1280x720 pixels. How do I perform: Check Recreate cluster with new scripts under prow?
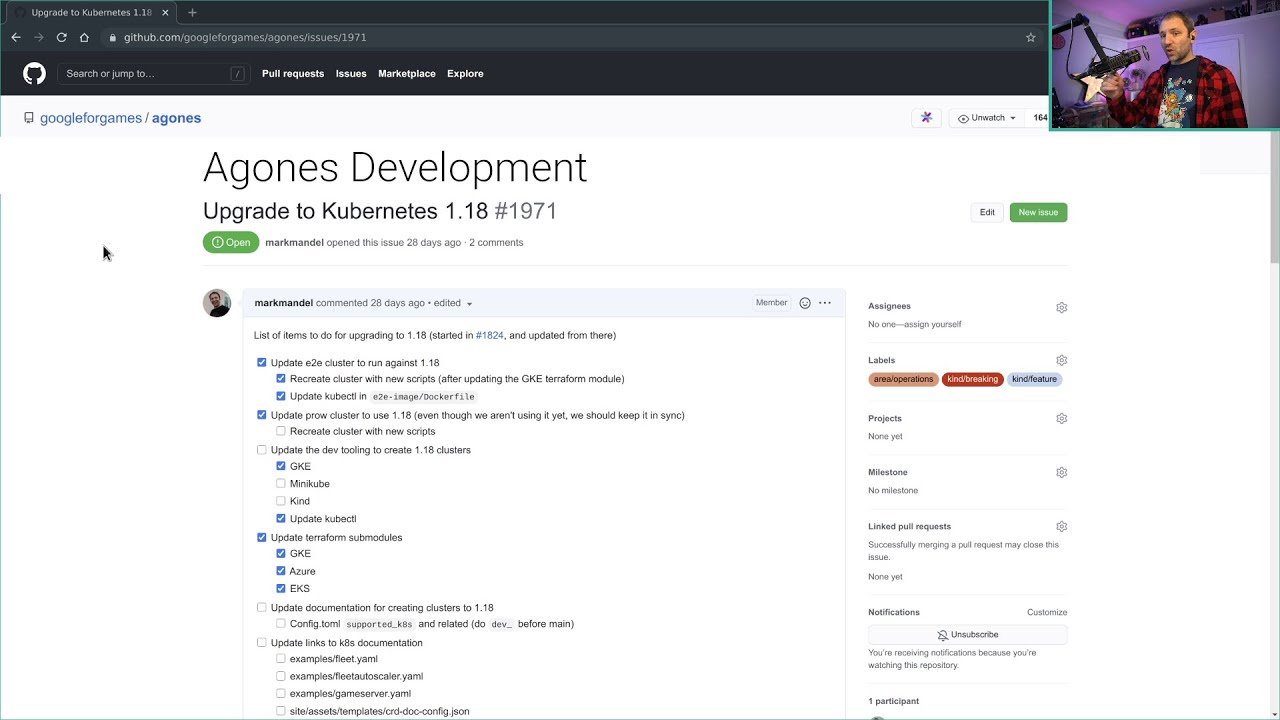click(281, 431)
